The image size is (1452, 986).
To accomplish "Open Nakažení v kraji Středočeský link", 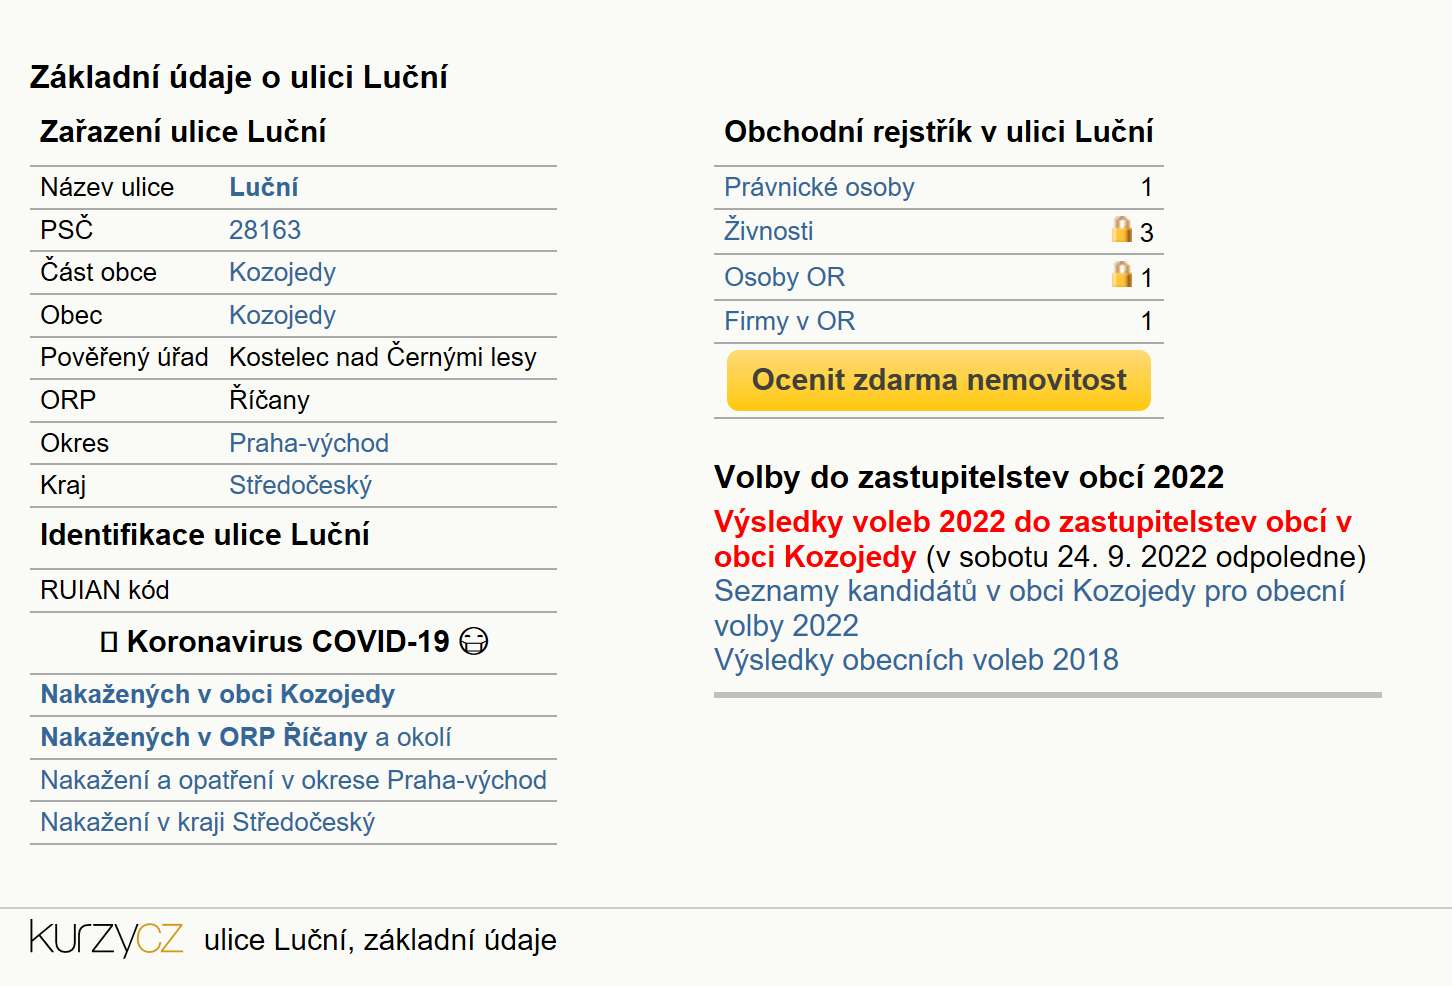I will (x=207, y=822).
